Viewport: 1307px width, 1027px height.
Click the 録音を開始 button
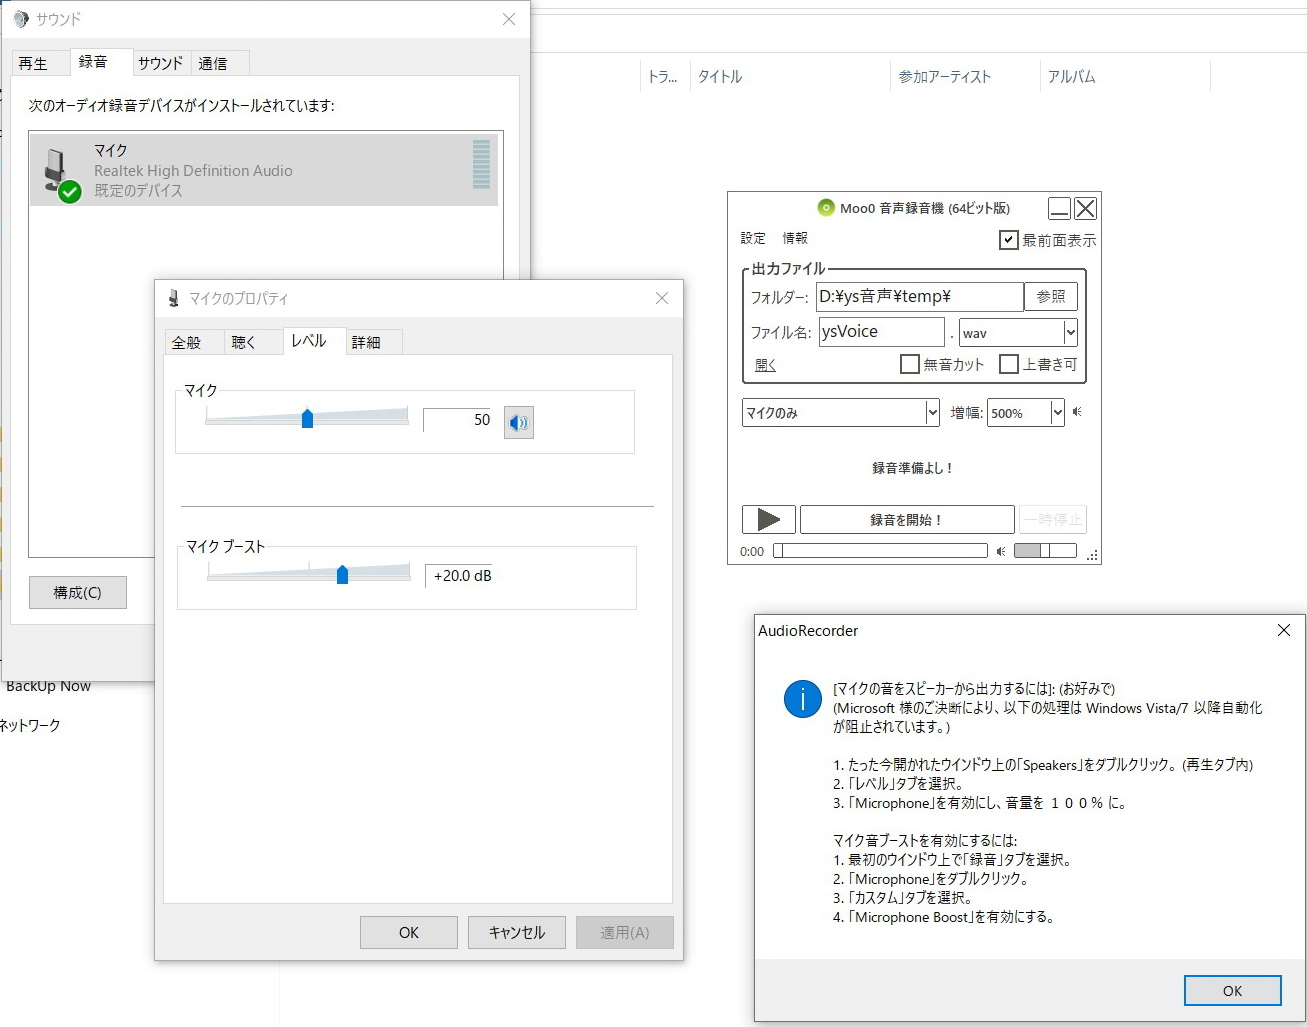[x=907, y=519]
